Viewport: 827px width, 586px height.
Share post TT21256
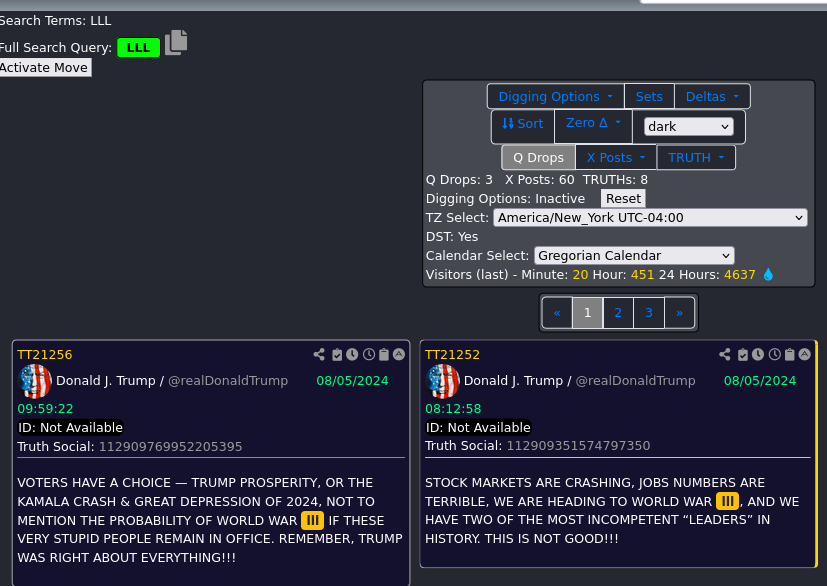[x=319, y=354]
